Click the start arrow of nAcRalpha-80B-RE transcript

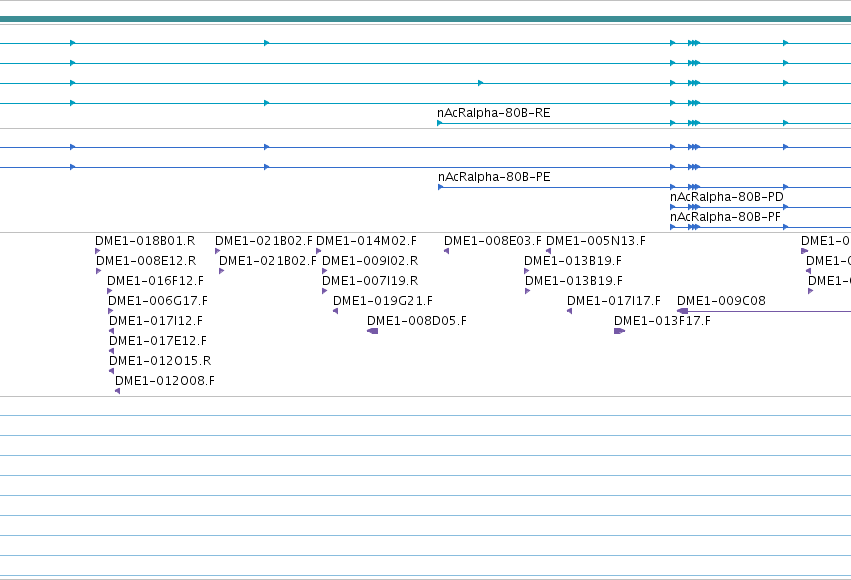tap(440, 123)
